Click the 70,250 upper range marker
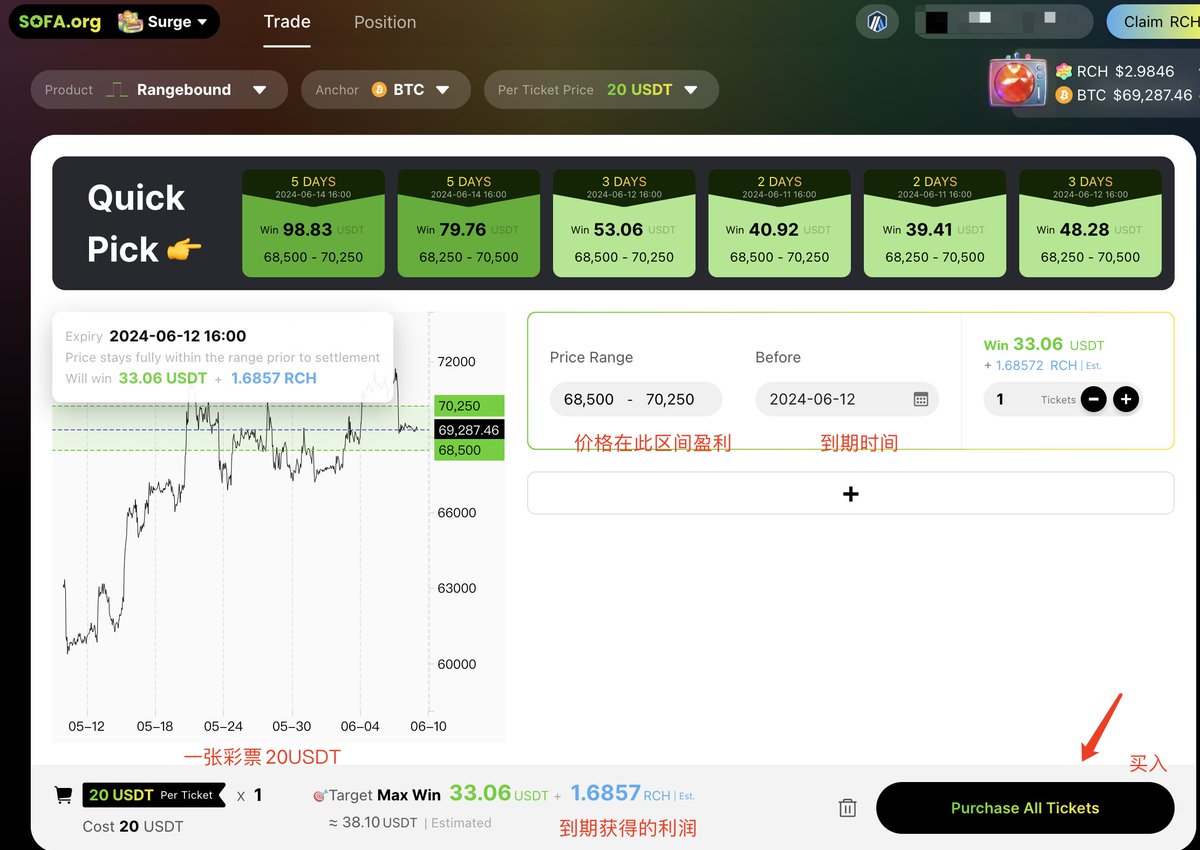1200x850 pixels. tap(469, 405)
